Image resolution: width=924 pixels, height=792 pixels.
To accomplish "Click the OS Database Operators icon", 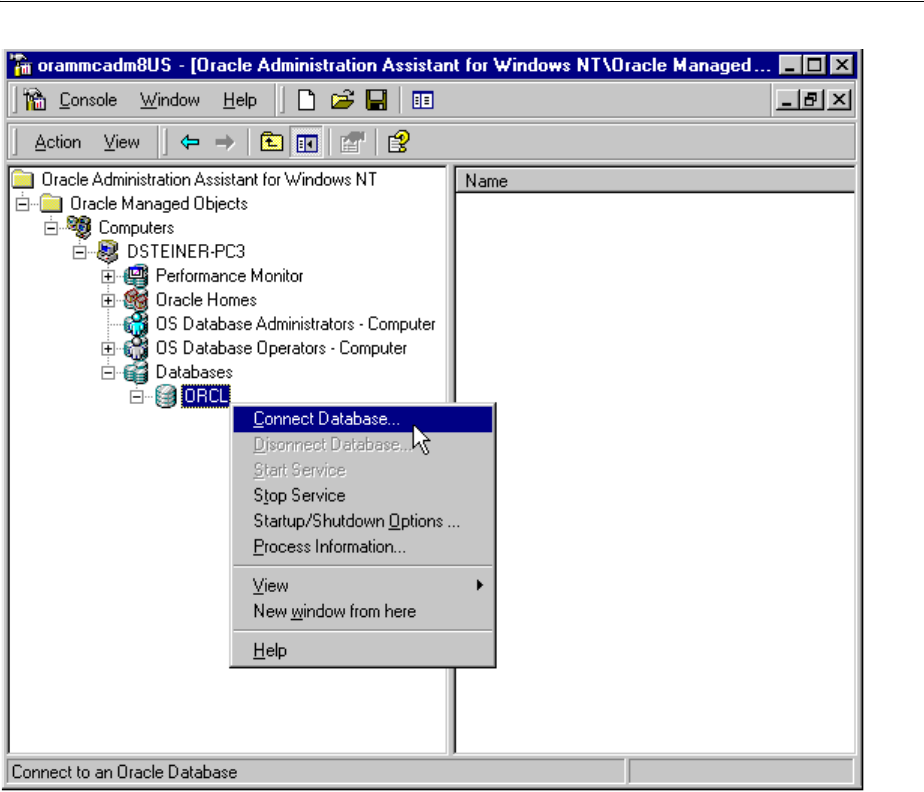I will pos(136,348).
